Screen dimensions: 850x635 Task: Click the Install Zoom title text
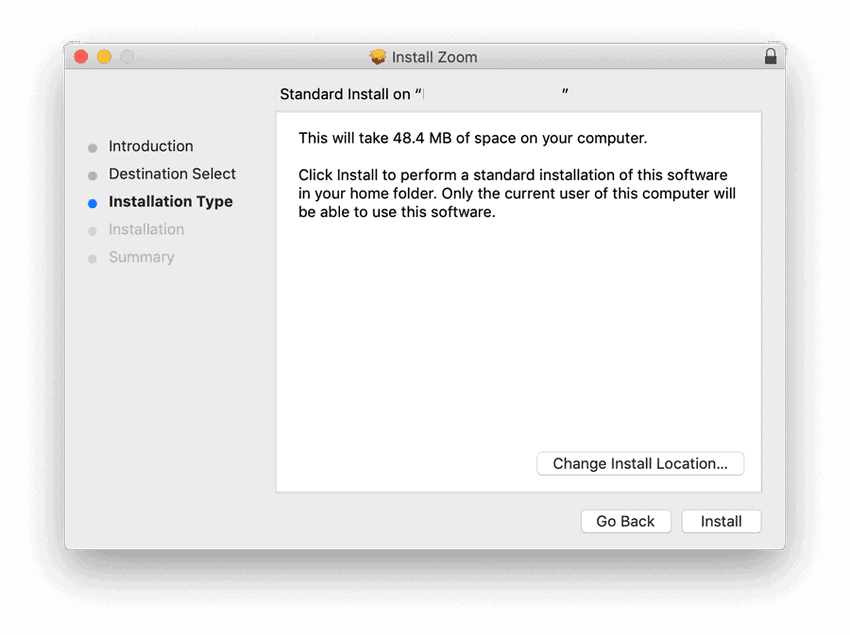433,57
